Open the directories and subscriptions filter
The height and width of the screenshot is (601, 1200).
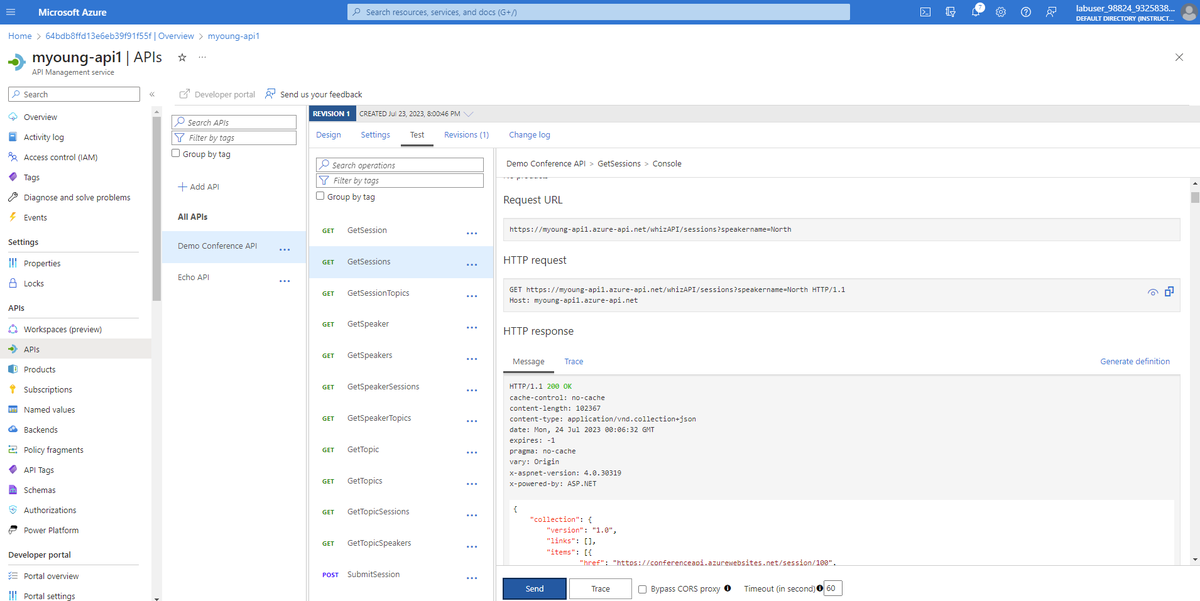(951, 12)
